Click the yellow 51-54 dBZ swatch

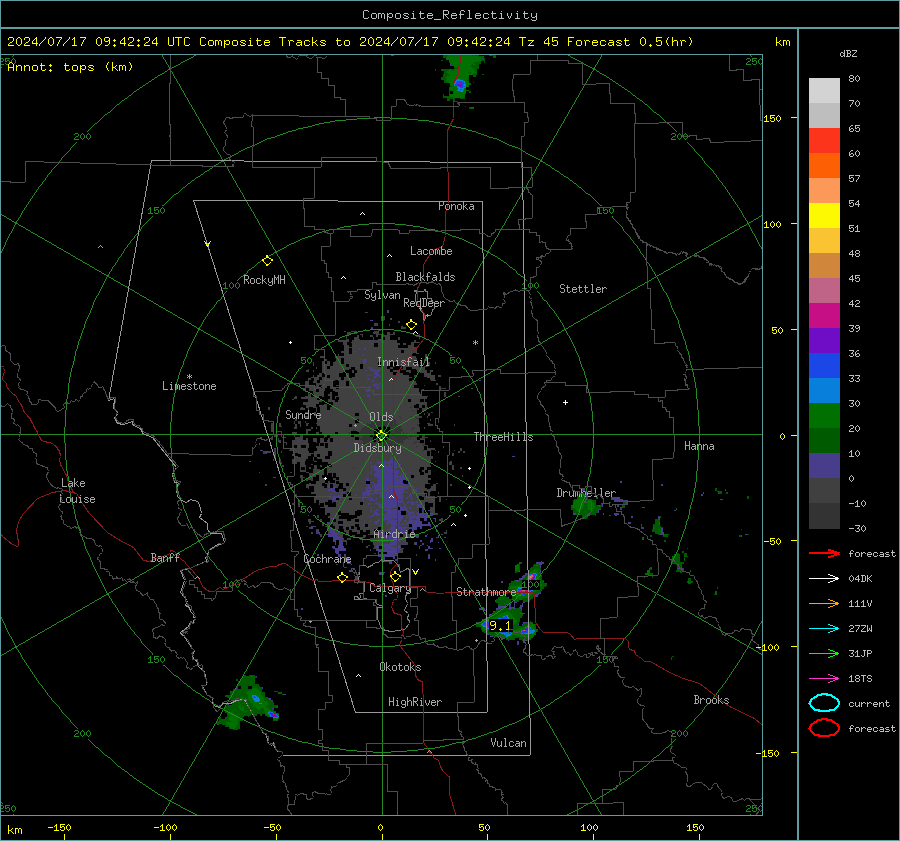pos(824,216)
